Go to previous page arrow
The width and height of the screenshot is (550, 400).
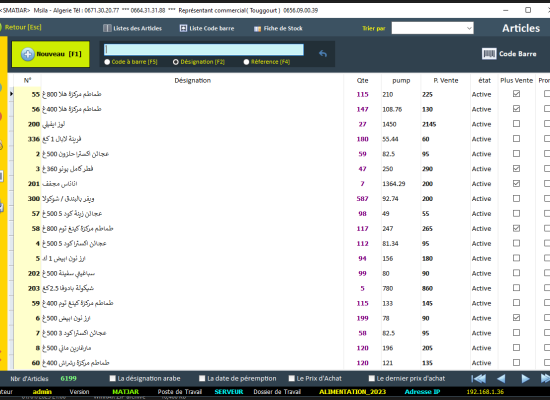(501, 379)
